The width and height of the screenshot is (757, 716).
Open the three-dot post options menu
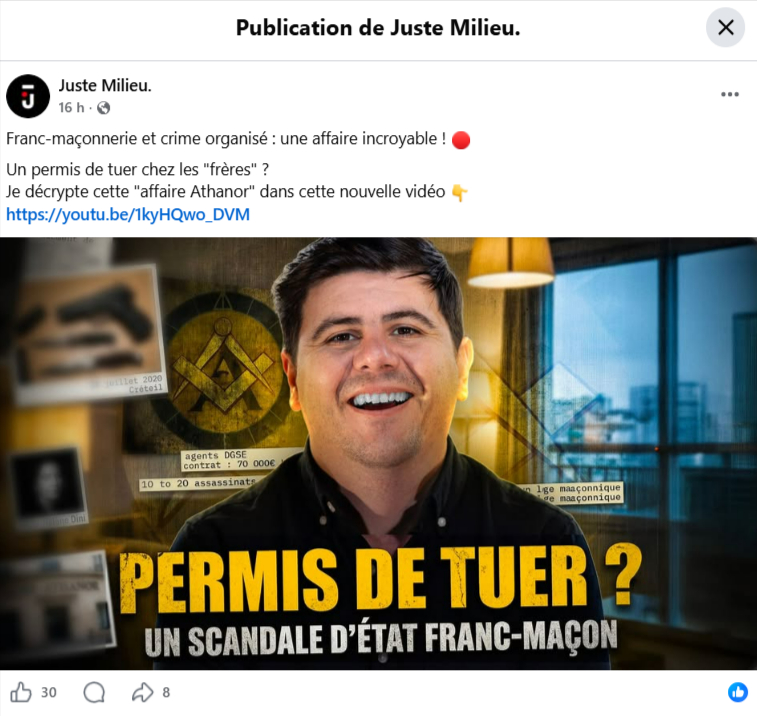[x=729, y=94]
